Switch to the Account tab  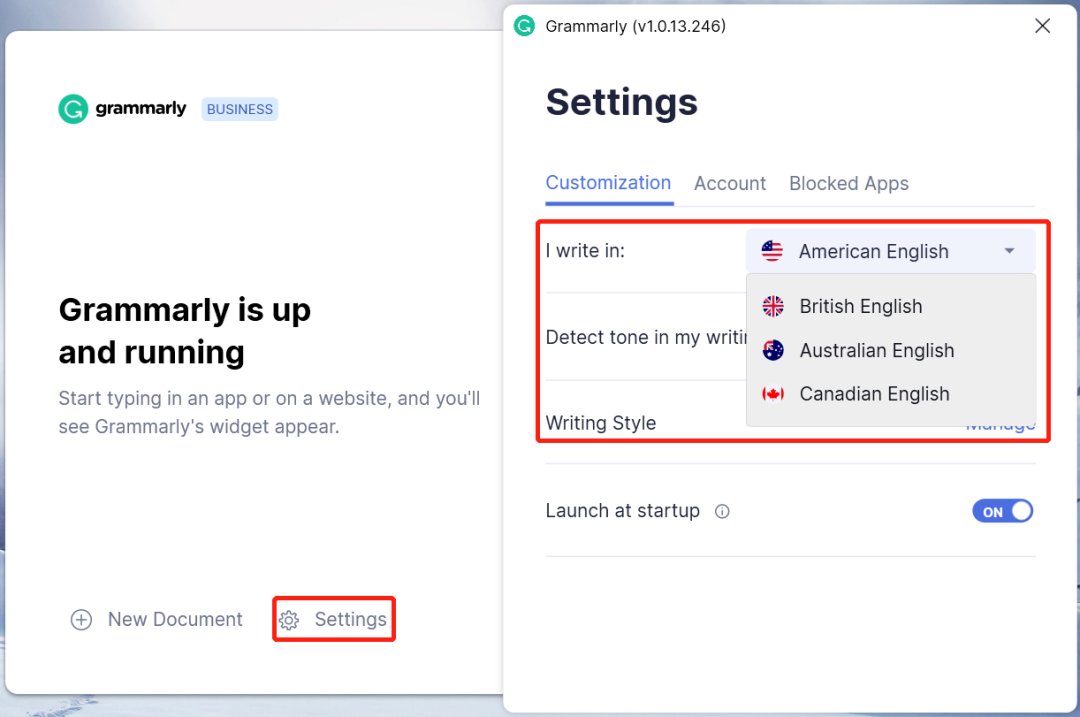[730, 183]
